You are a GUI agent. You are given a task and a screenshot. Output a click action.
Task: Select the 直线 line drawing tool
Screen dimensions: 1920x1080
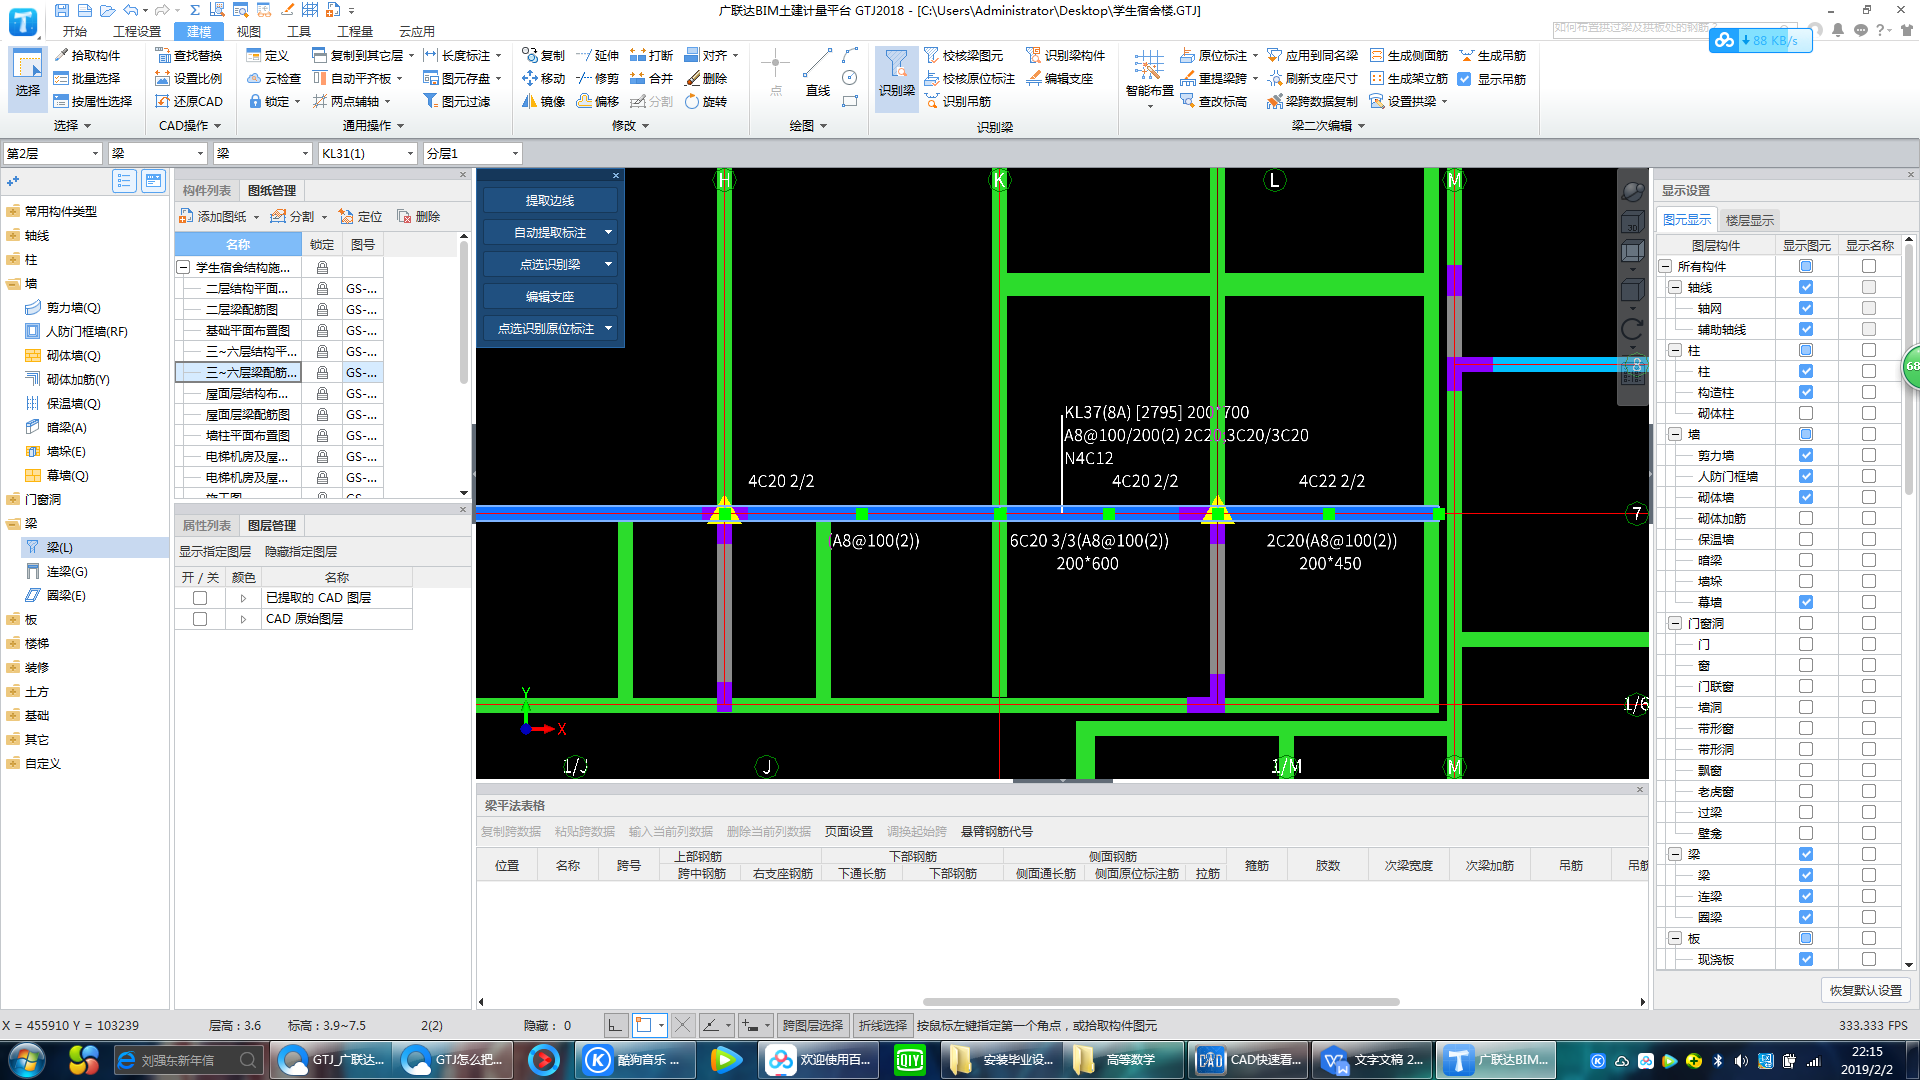(818, 73)
